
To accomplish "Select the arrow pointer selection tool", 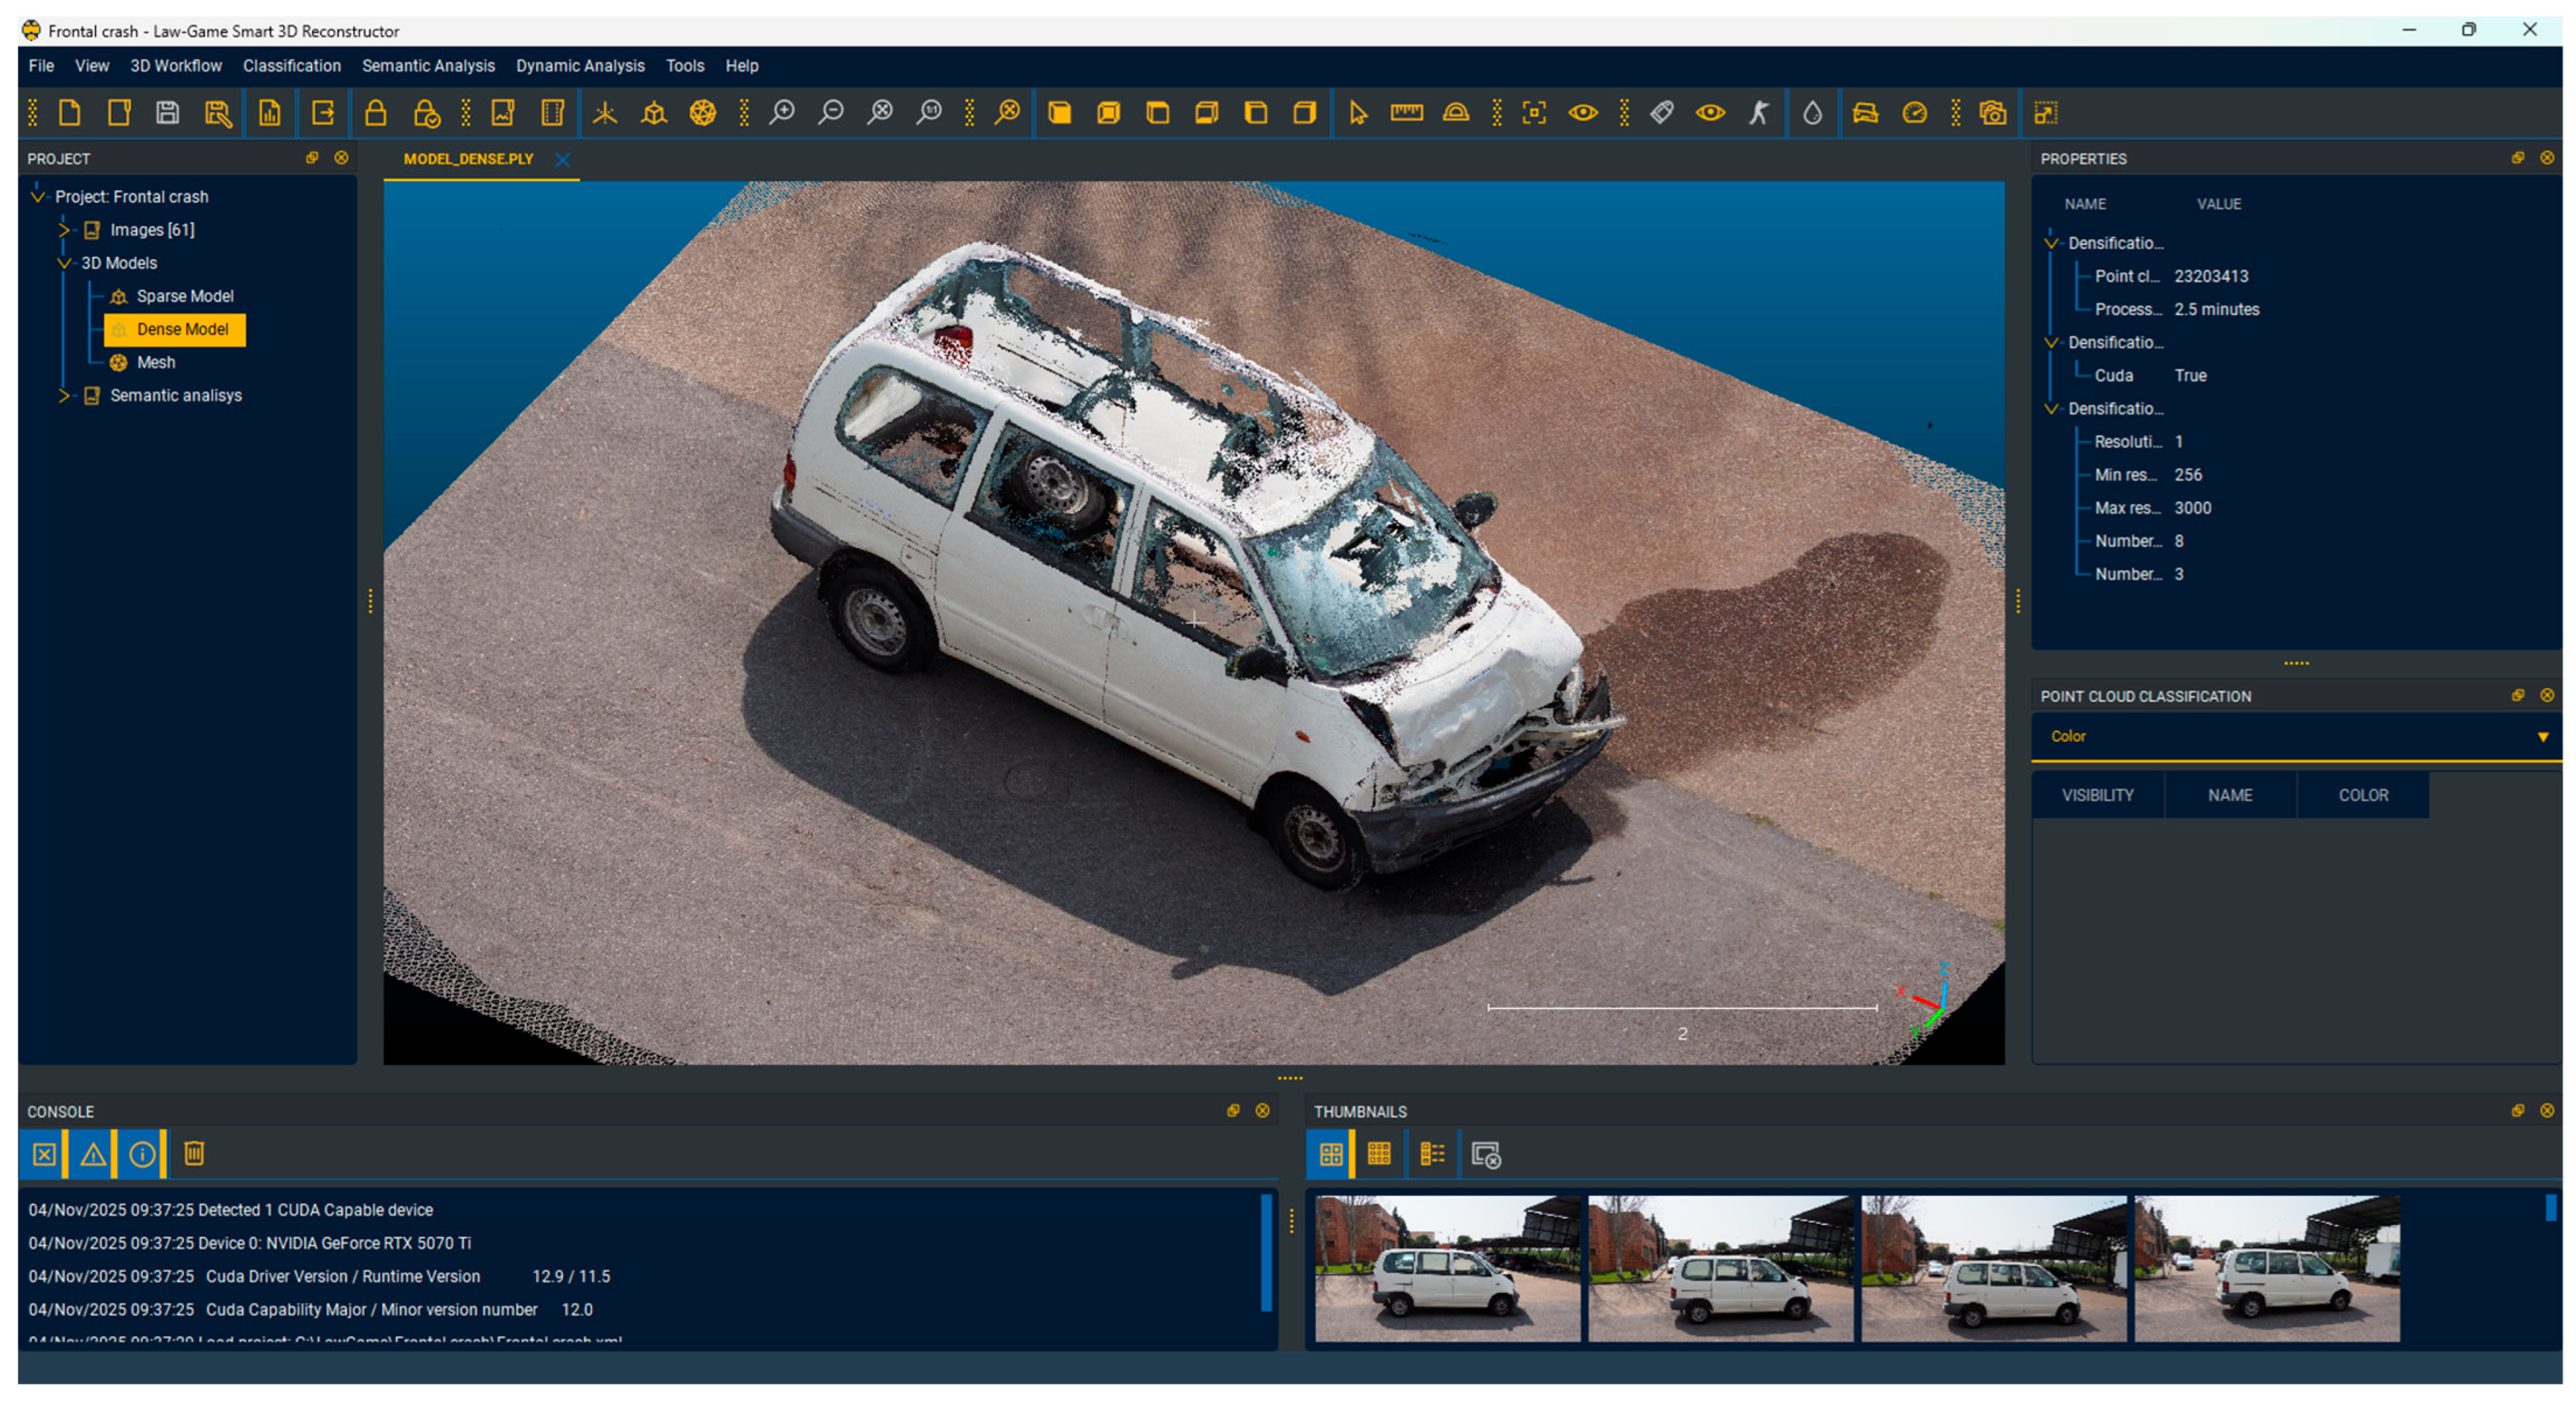I will tap(1357, 113).
